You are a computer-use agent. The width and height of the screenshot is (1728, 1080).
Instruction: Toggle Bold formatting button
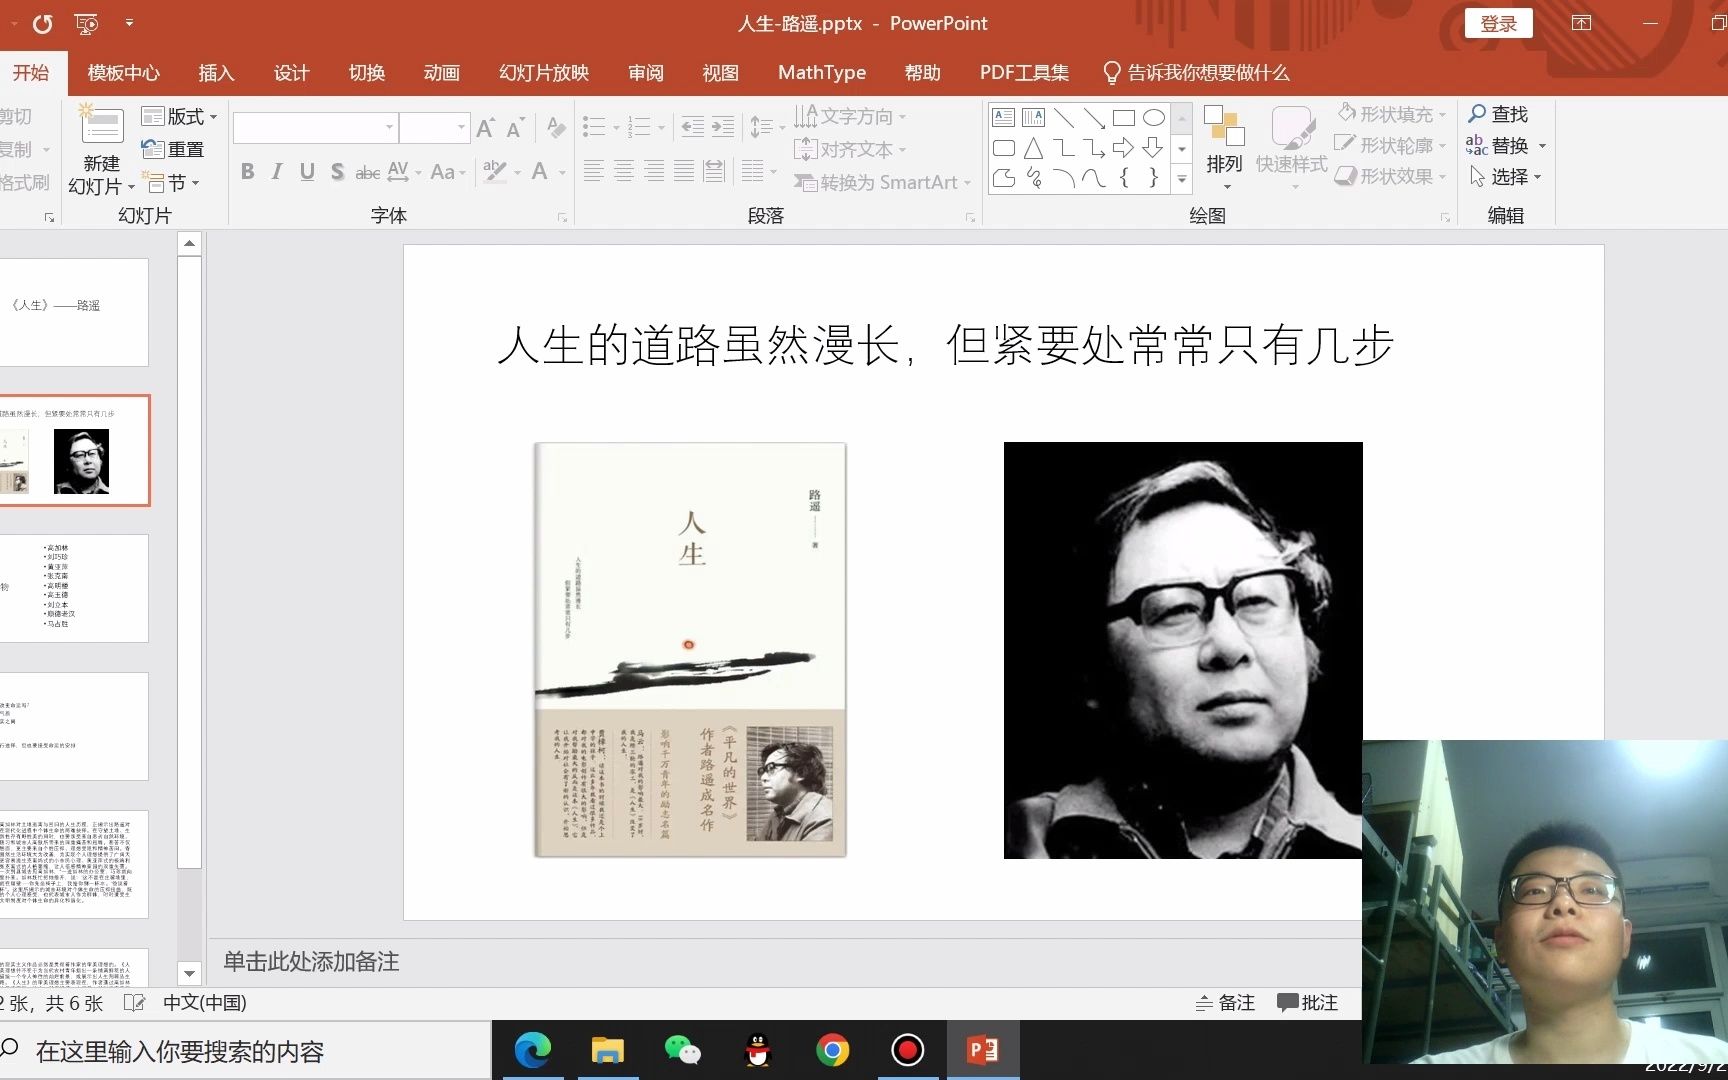coord(247,172)
